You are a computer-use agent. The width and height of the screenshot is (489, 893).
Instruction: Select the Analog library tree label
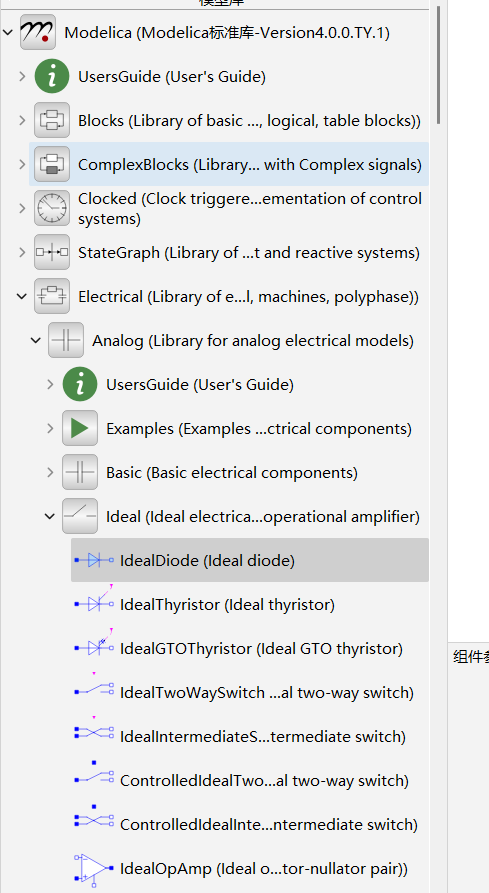click(x=253, y=341)
